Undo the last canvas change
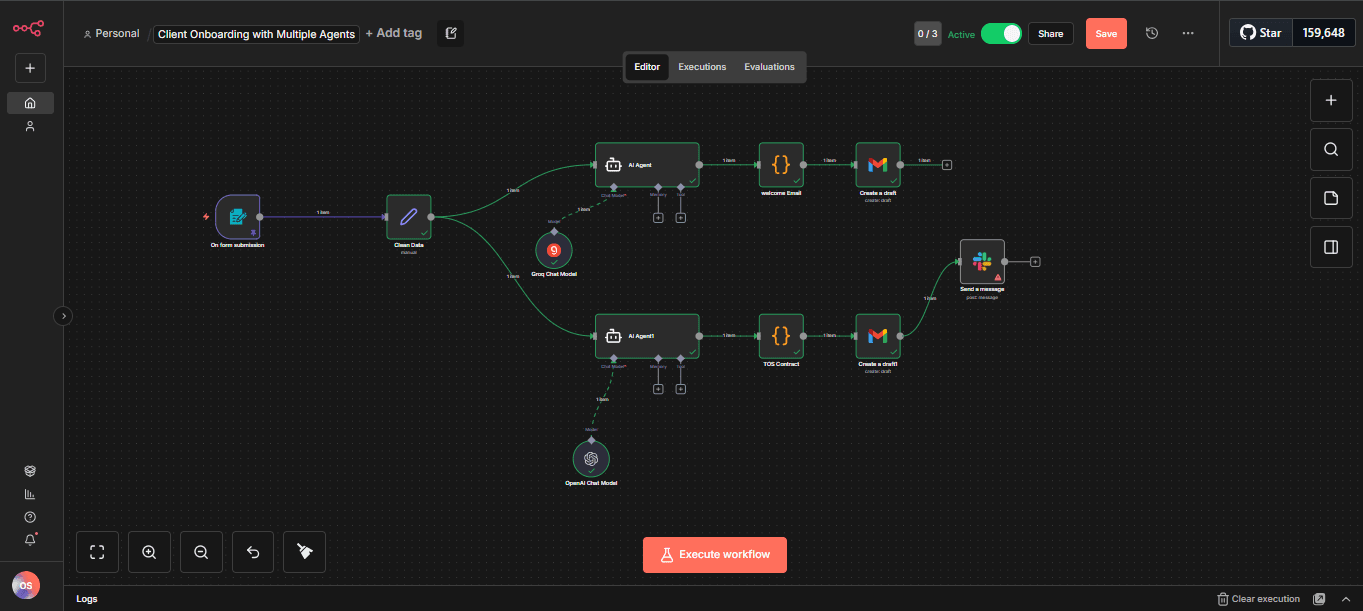The image size is (1363, 611). pyautogui.click(x=252, y=551)
